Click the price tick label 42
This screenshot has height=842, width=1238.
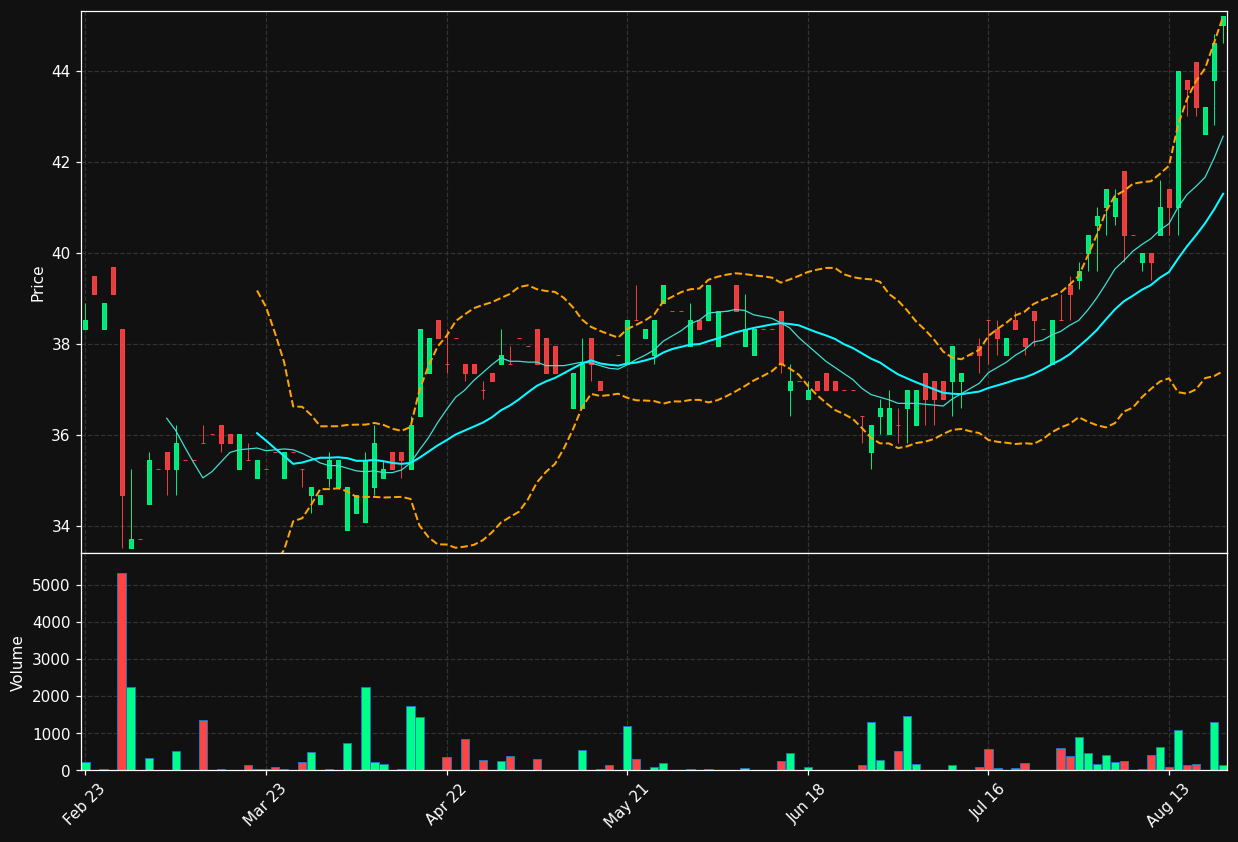pos(61,162)
